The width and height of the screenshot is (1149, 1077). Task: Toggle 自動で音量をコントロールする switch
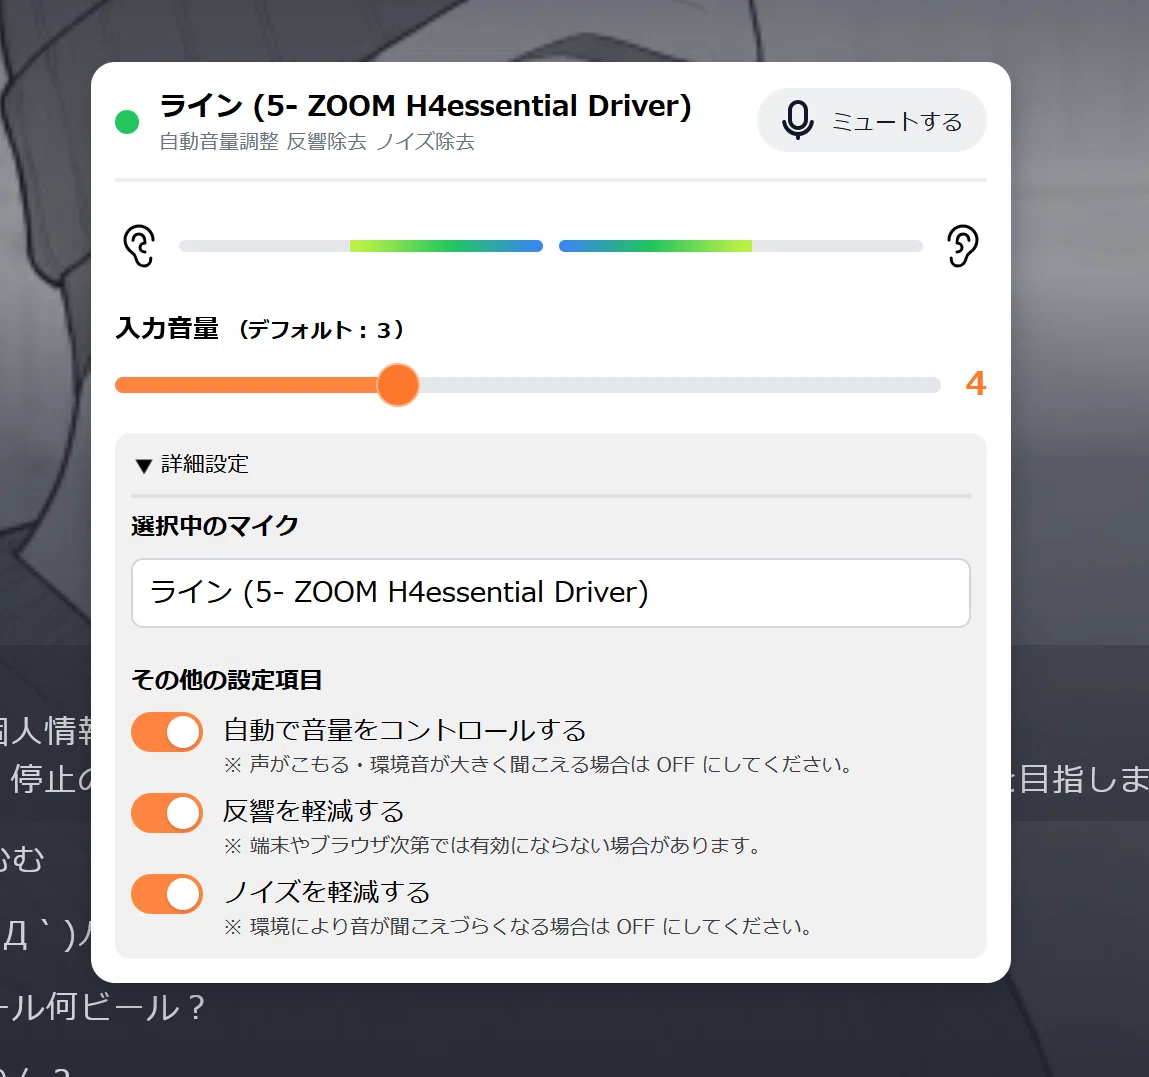click(x=167, y=732)
